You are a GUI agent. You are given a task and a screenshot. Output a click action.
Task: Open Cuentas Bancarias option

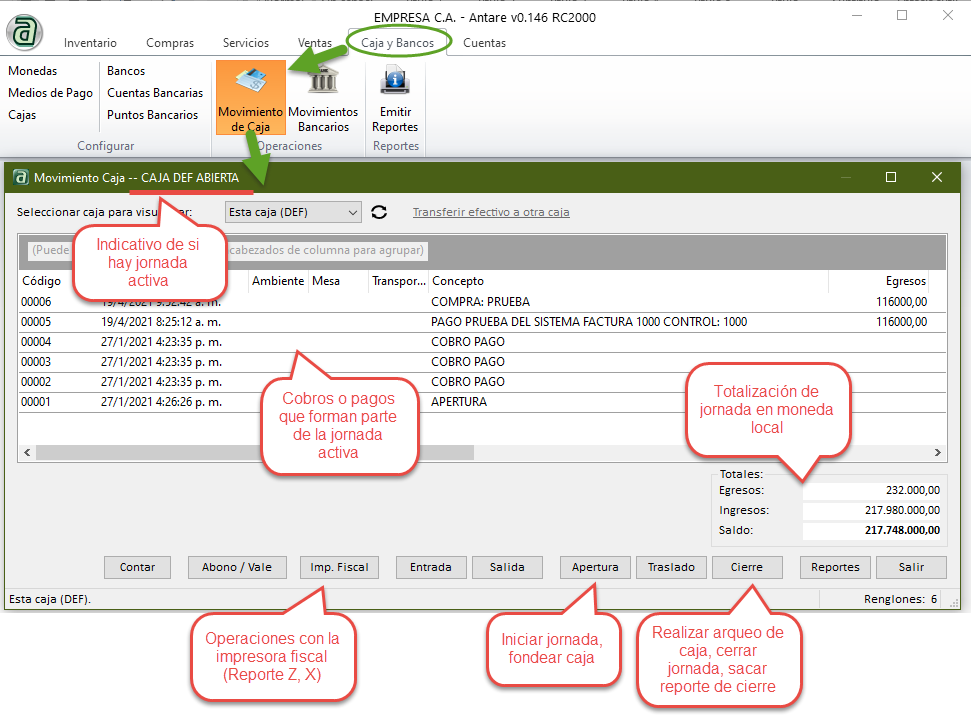pyautogui.click(x=155, y=93)
